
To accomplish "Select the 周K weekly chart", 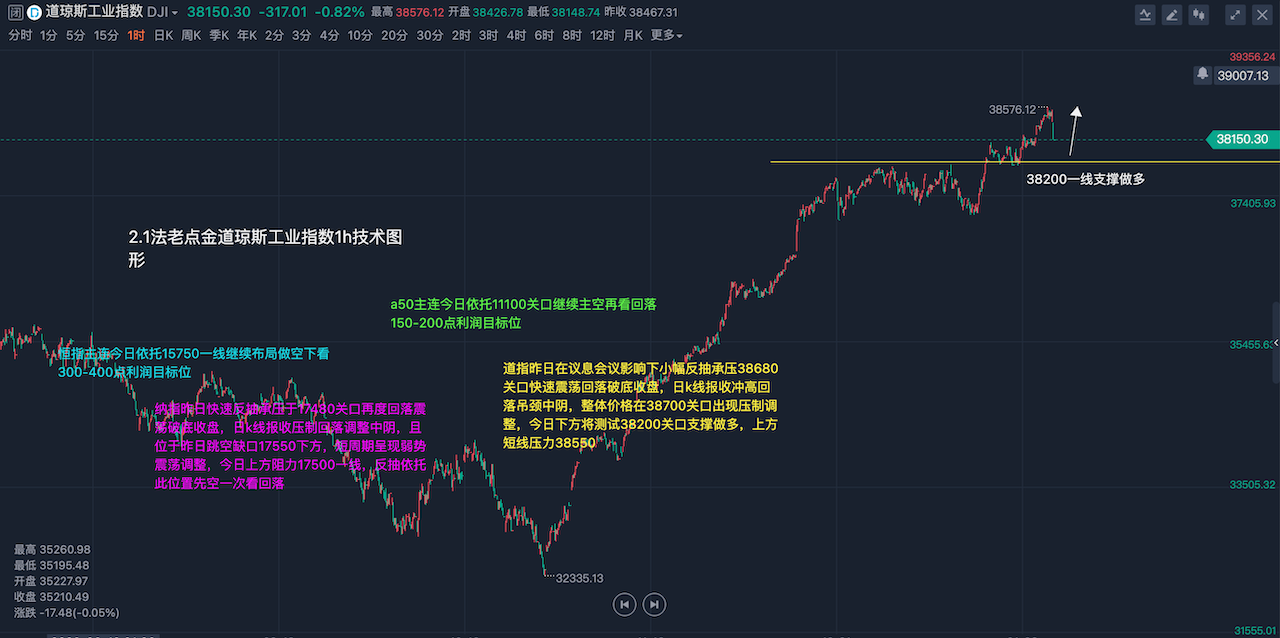I will pos(191,35).
